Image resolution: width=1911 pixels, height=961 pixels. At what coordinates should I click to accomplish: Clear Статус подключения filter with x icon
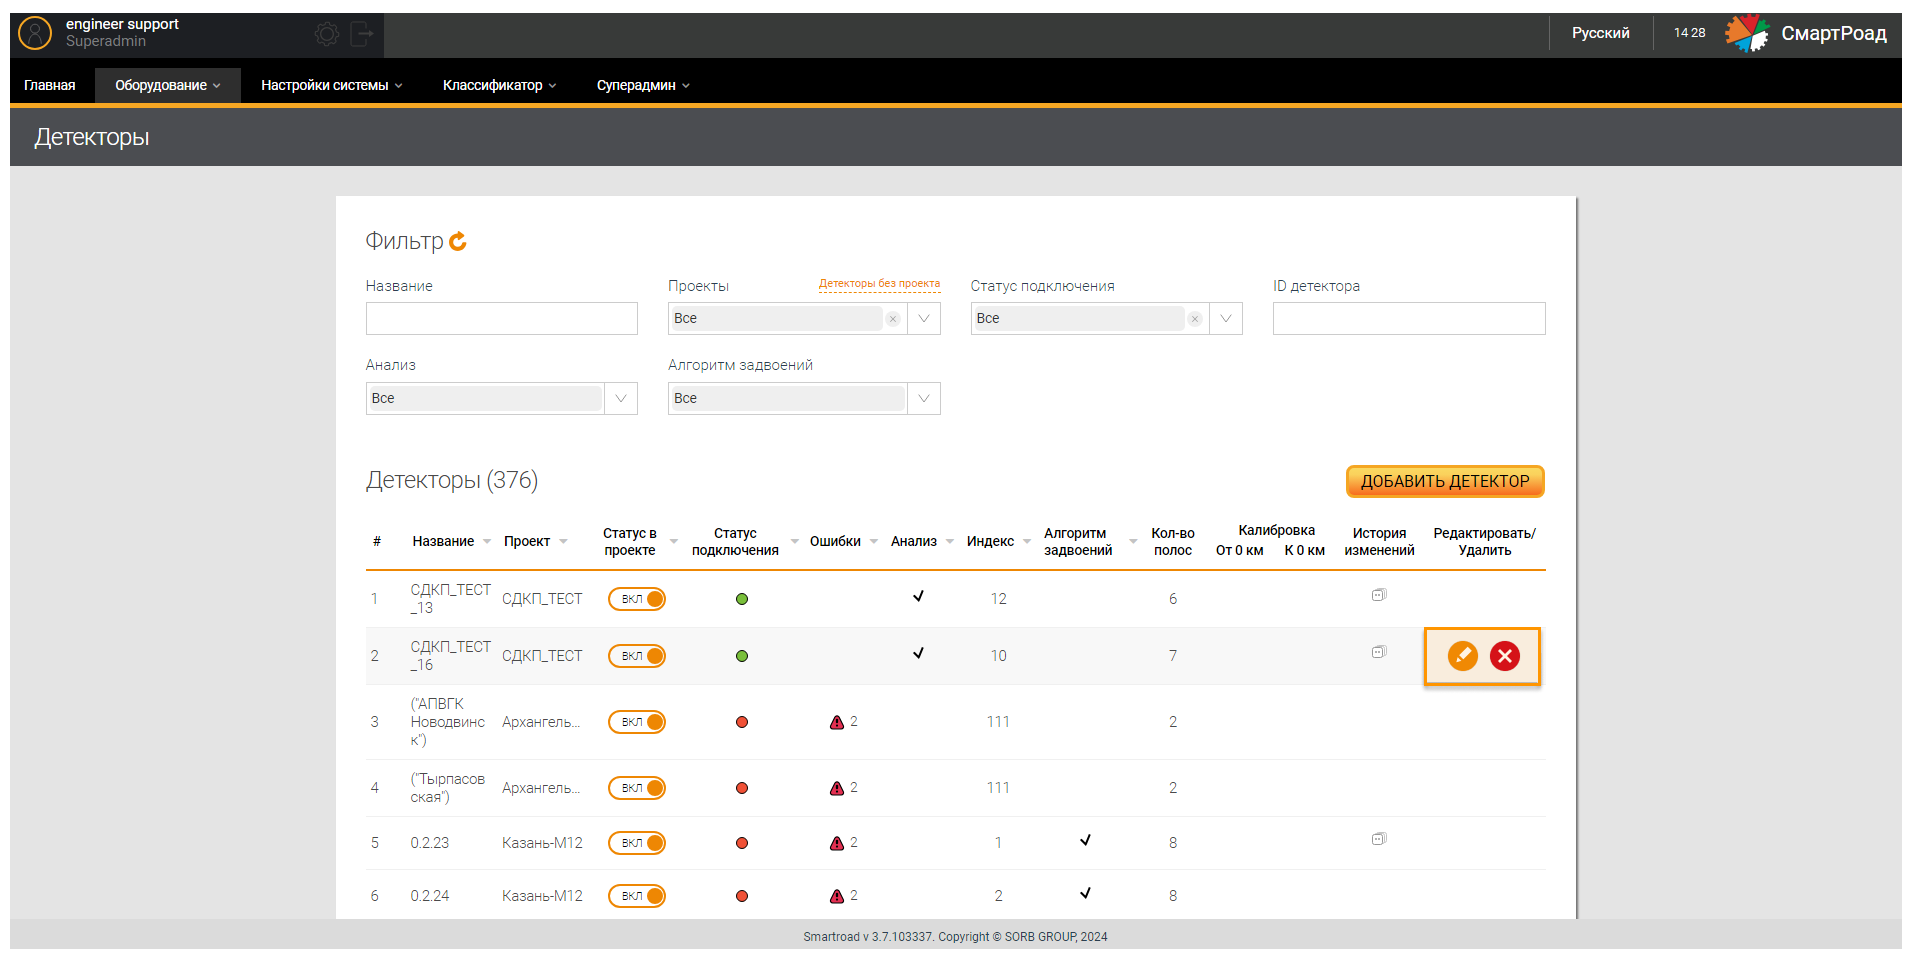[x=1195, y=319]
